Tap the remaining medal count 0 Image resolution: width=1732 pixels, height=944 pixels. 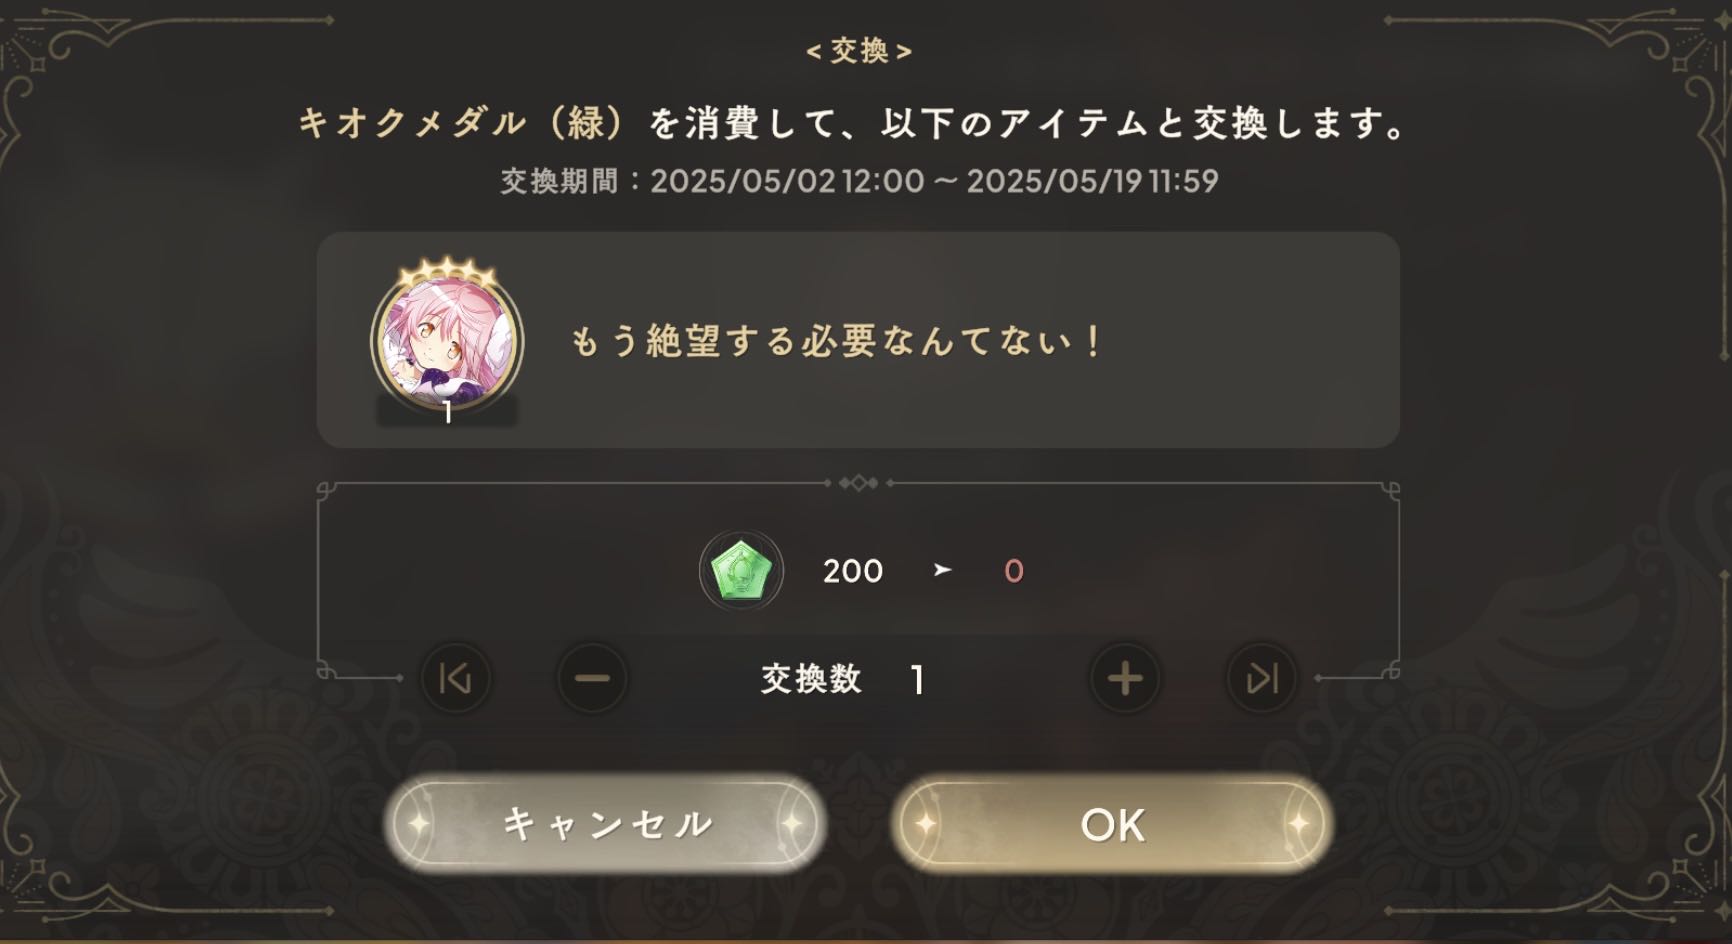tap(1014, 571)
